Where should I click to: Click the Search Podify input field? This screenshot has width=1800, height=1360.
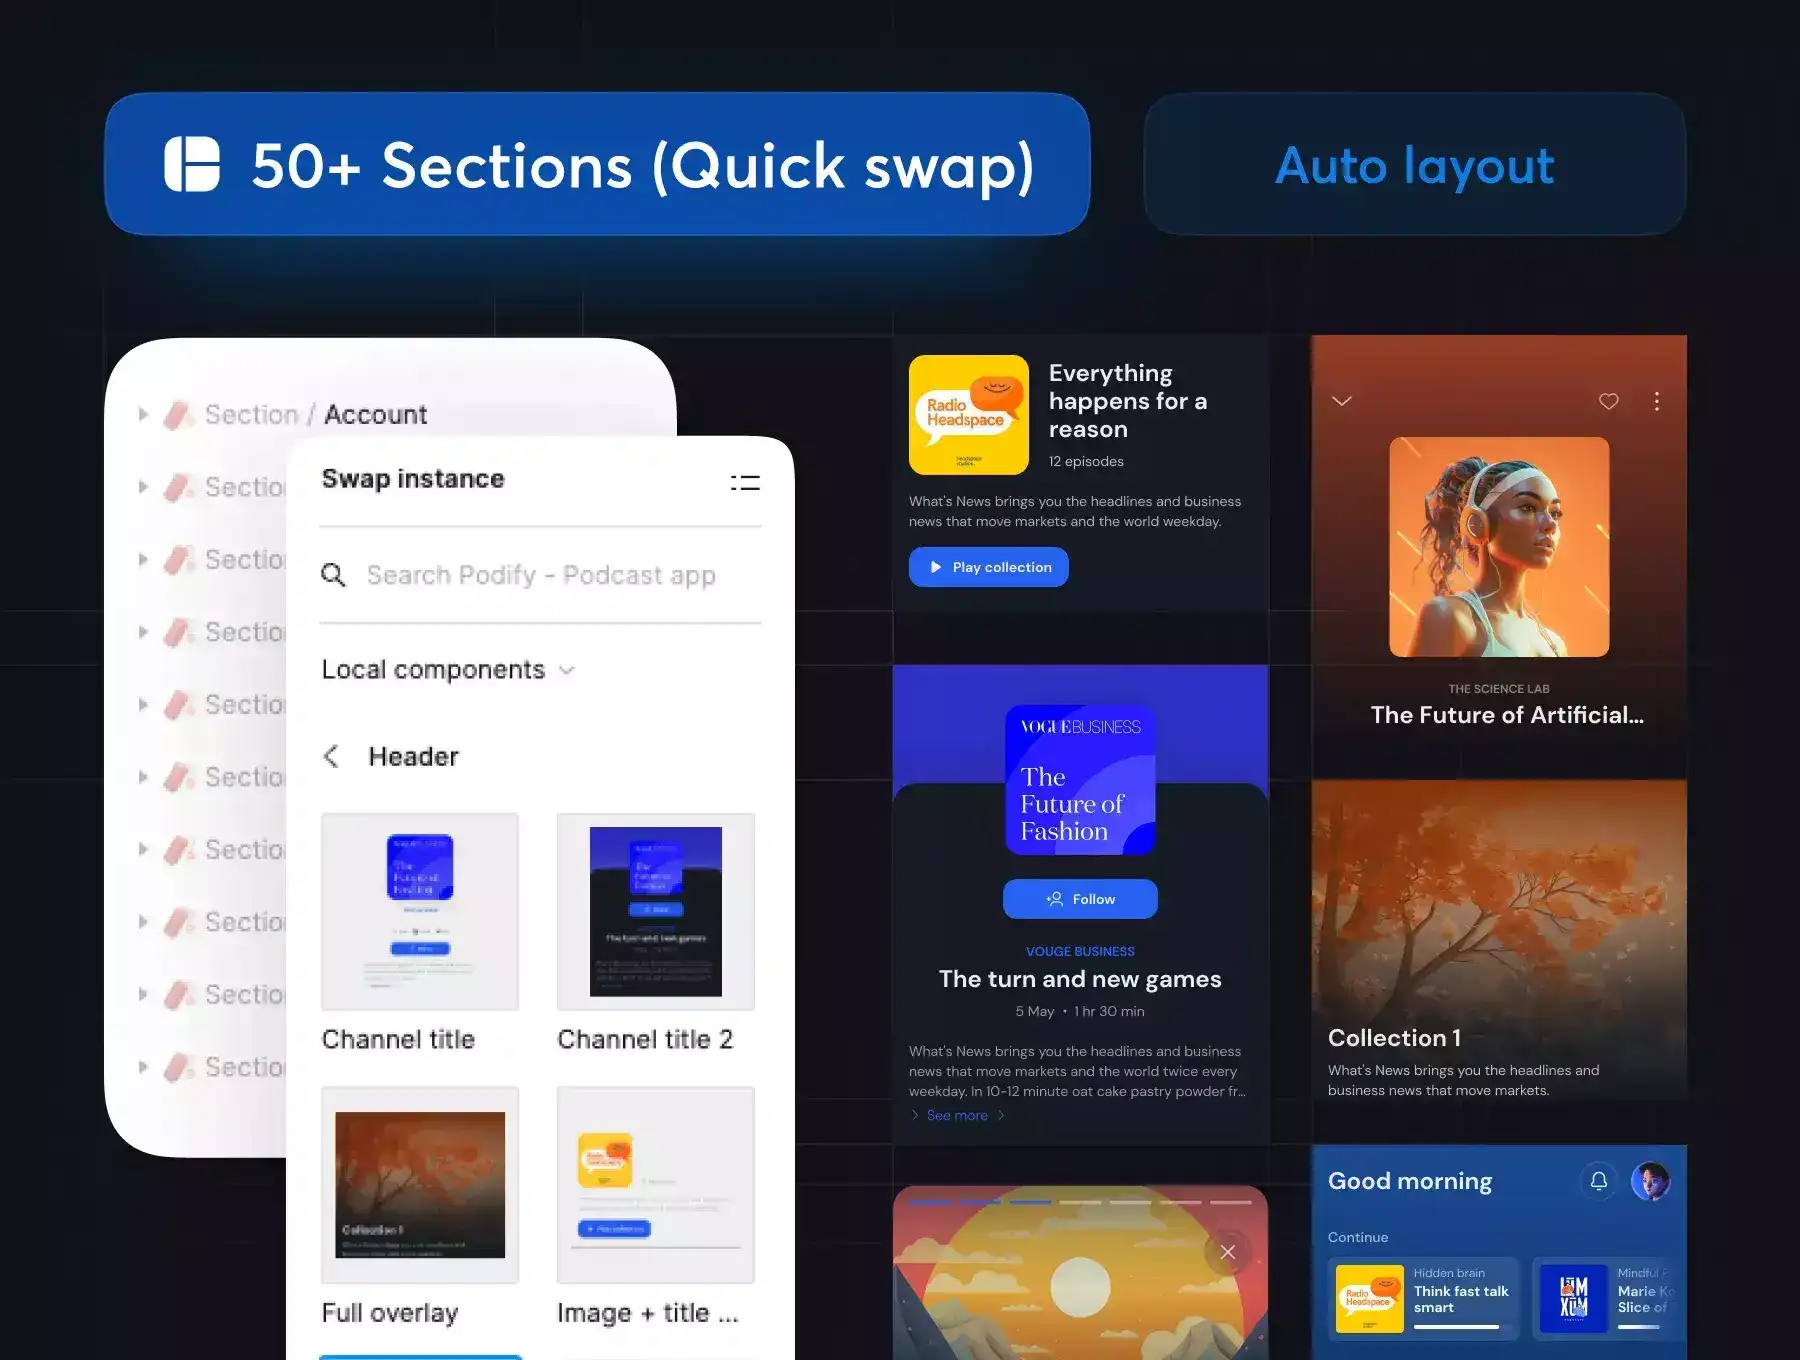pos(541,575)
